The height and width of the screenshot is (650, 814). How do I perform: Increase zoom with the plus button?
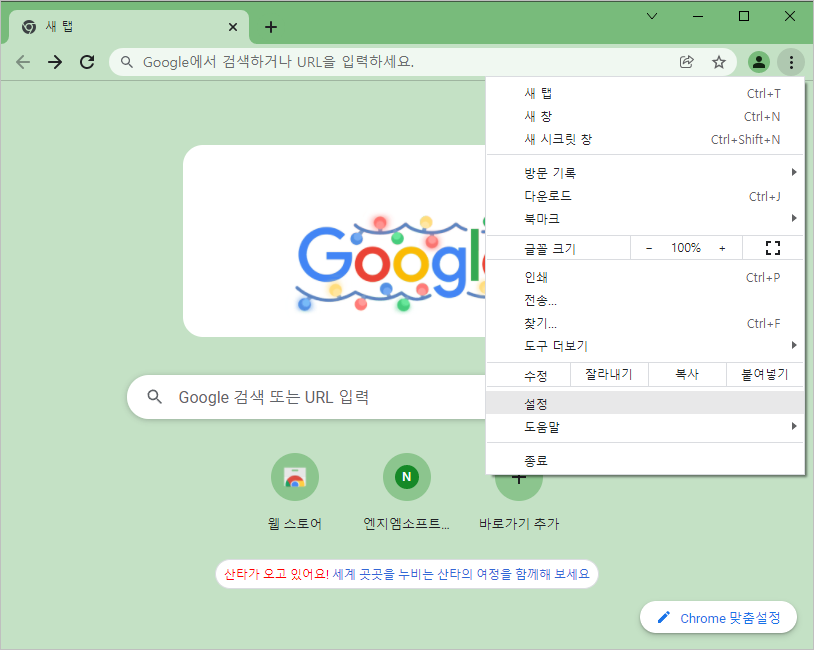pos(722,248)
